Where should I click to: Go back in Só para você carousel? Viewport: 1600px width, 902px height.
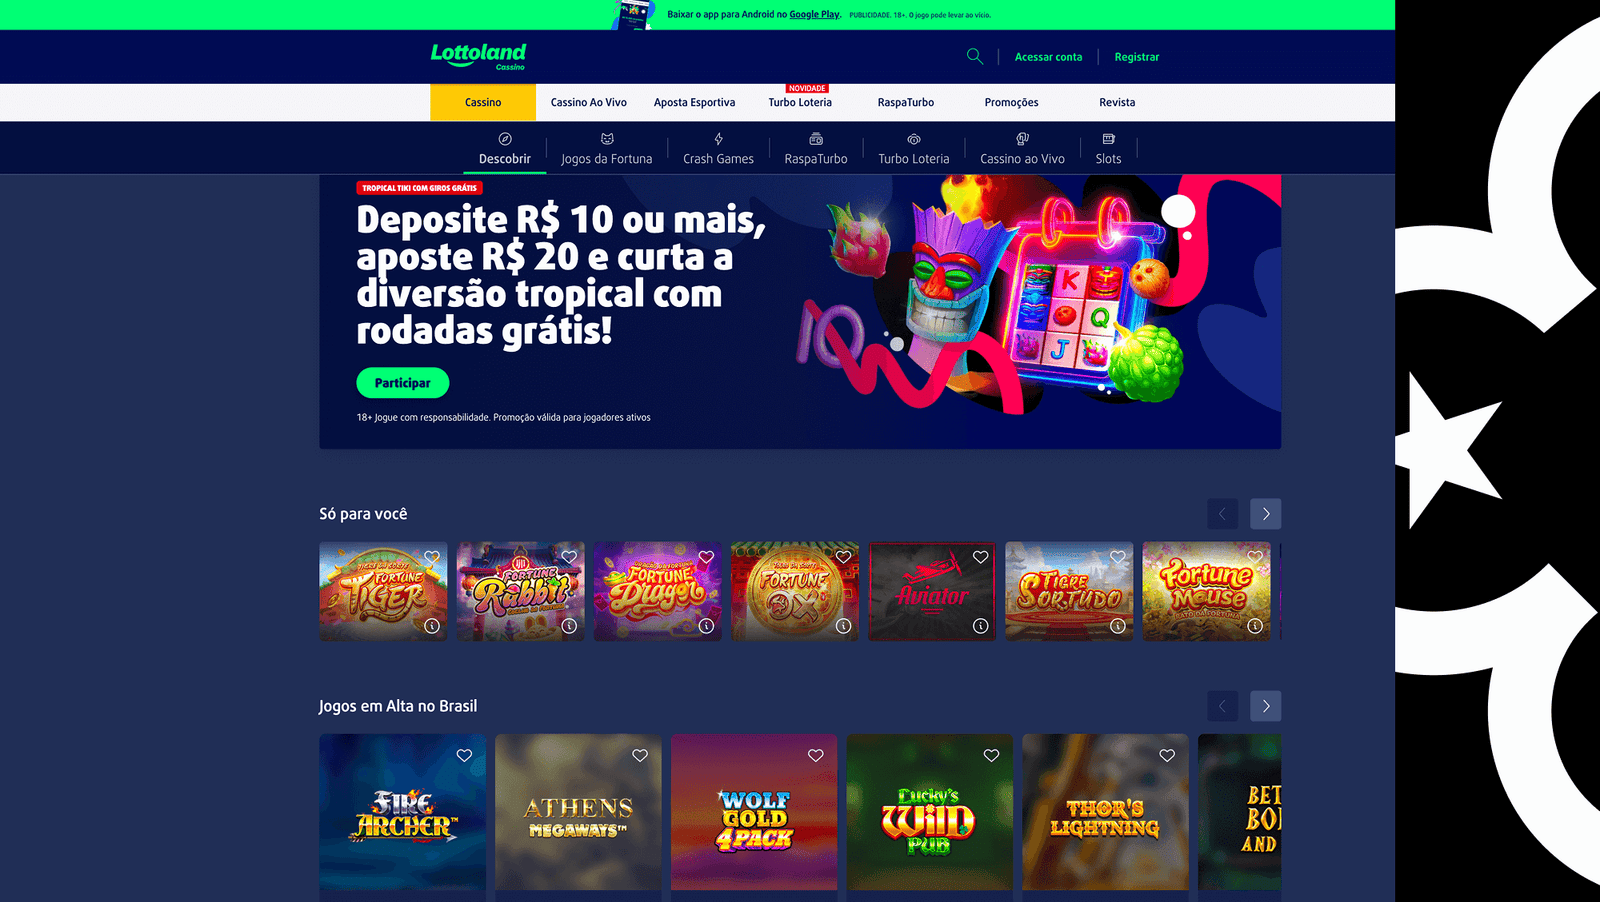[x=1222, y=514]
